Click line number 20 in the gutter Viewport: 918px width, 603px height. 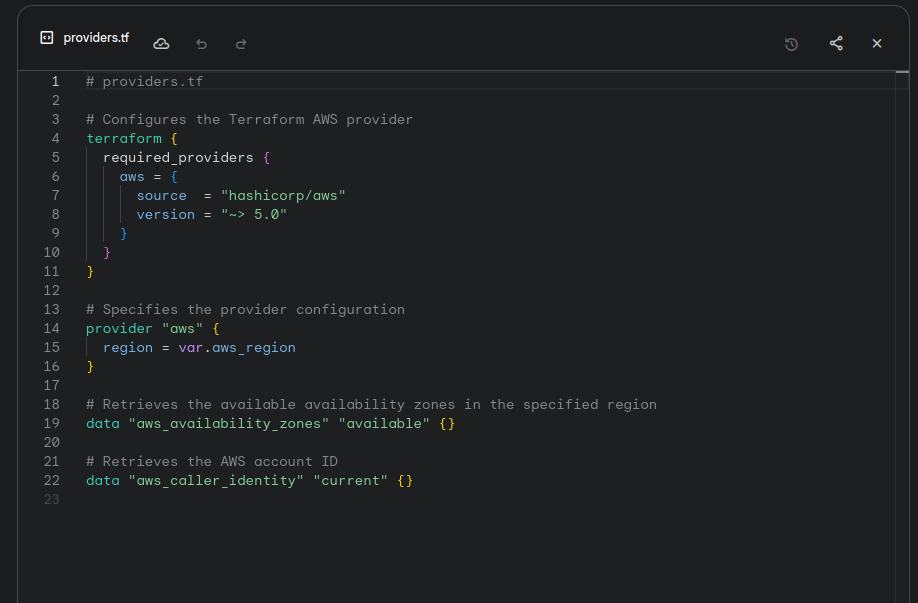[x=52, y=443]
